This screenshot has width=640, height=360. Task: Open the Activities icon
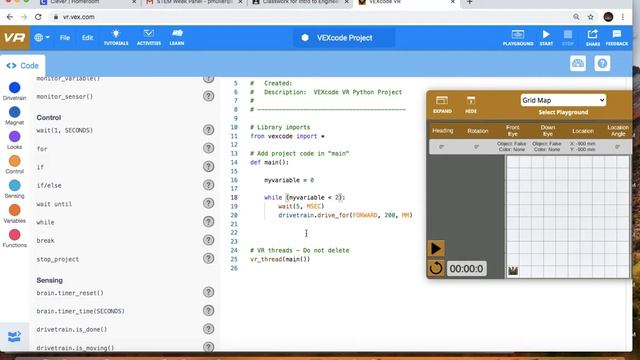[x=149, y=38]
